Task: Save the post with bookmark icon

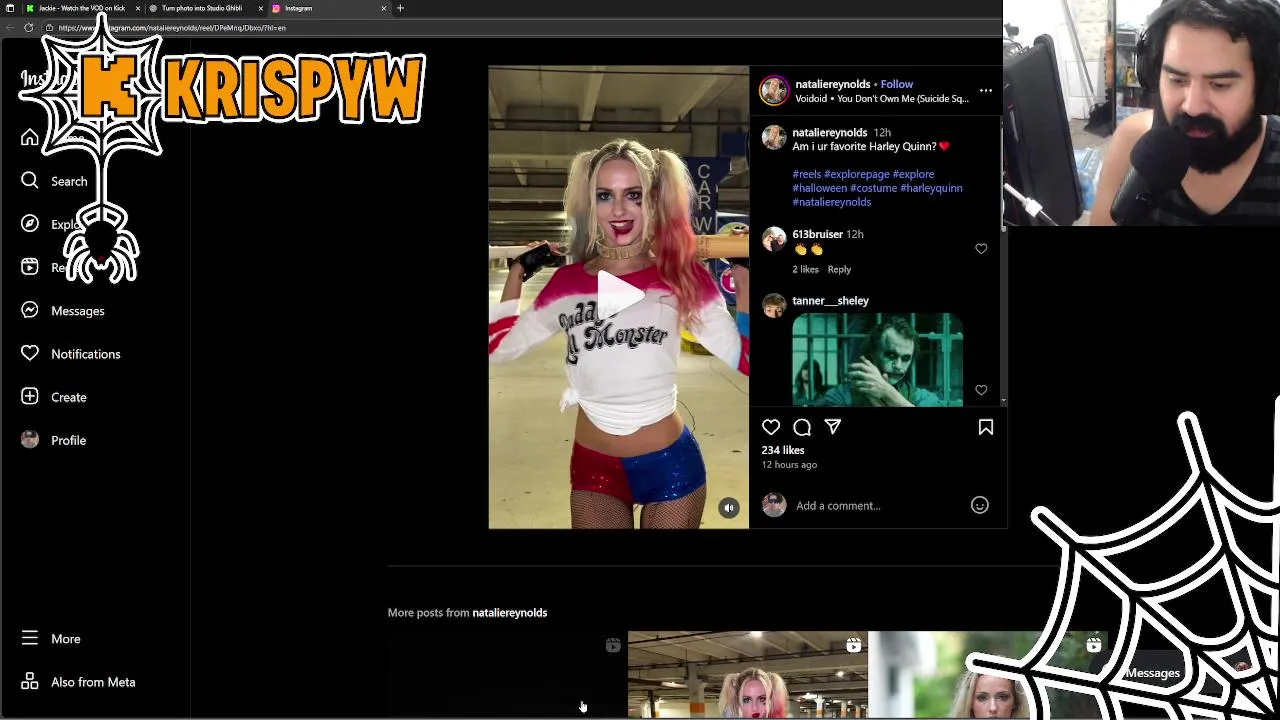Action: [985, 427]
